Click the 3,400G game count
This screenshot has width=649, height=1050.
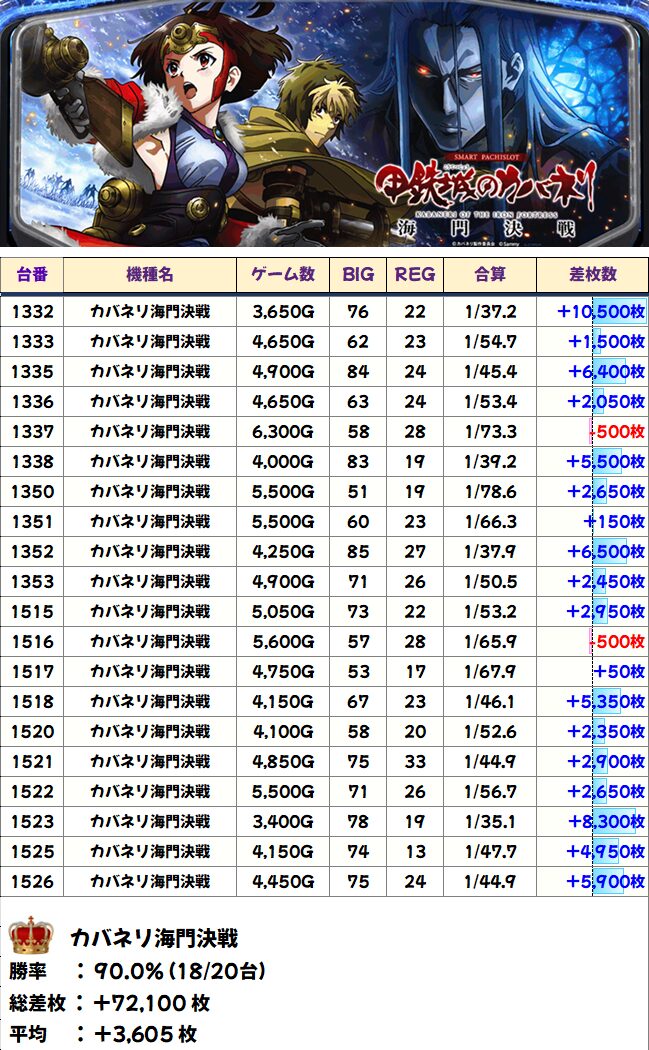point(283,822)
